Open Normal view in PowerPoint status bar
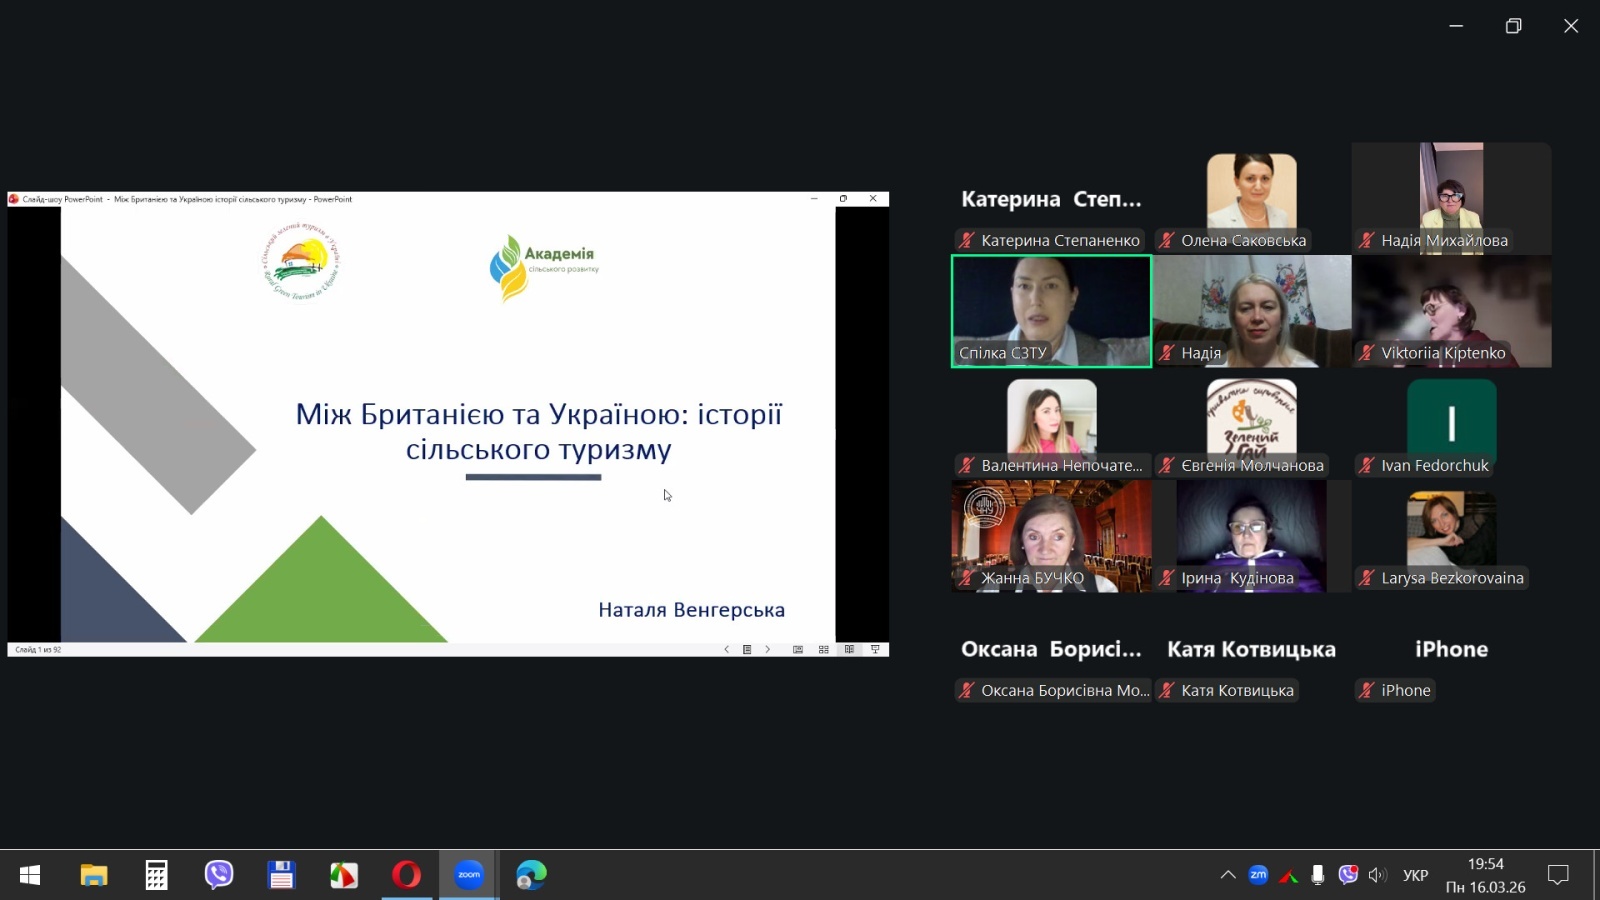The height and width of the screenshot is (900, 1600). click(798, 649)
